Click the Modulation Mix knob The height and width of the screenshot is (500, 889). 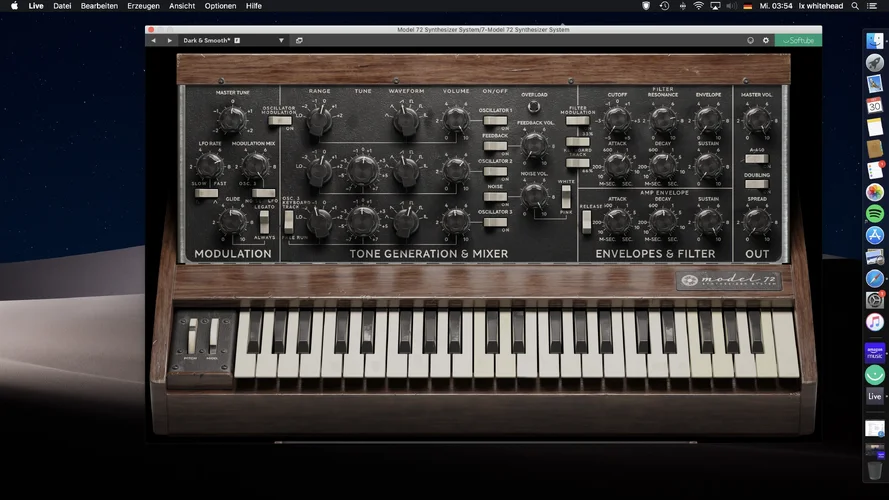point(255,165)
